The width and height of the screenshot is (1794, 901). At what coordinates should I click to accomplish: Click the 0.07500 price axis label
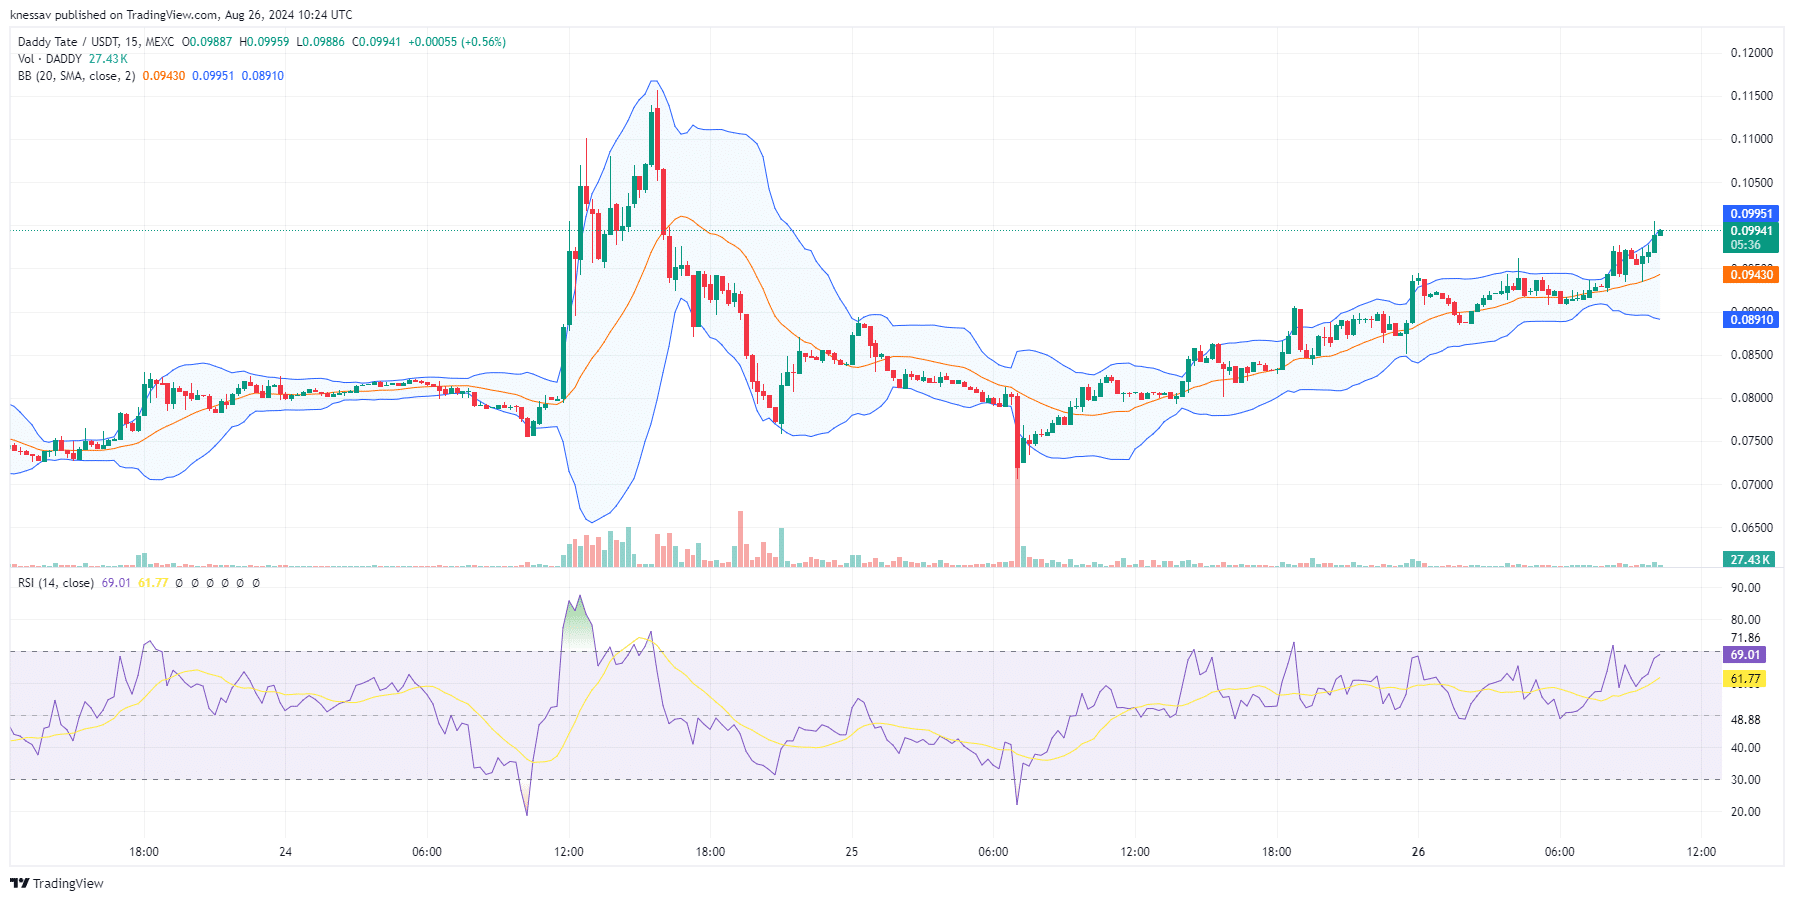[1752, 441]
